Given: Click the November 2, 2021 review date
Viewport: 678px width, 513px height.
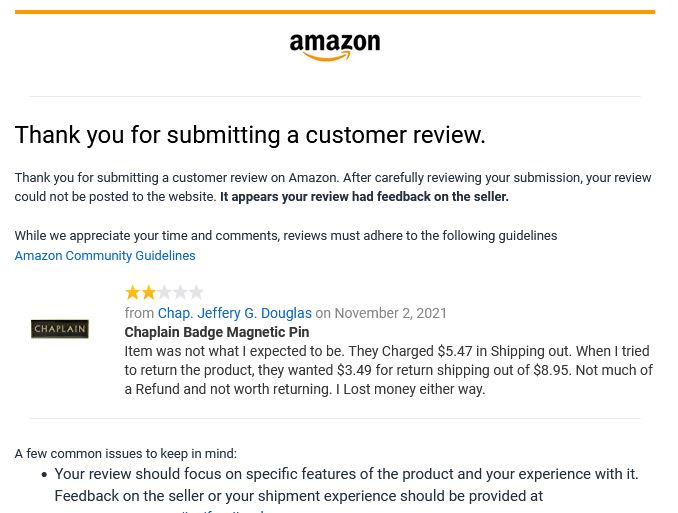Looking at the screenshot, I should click(390, 313).
